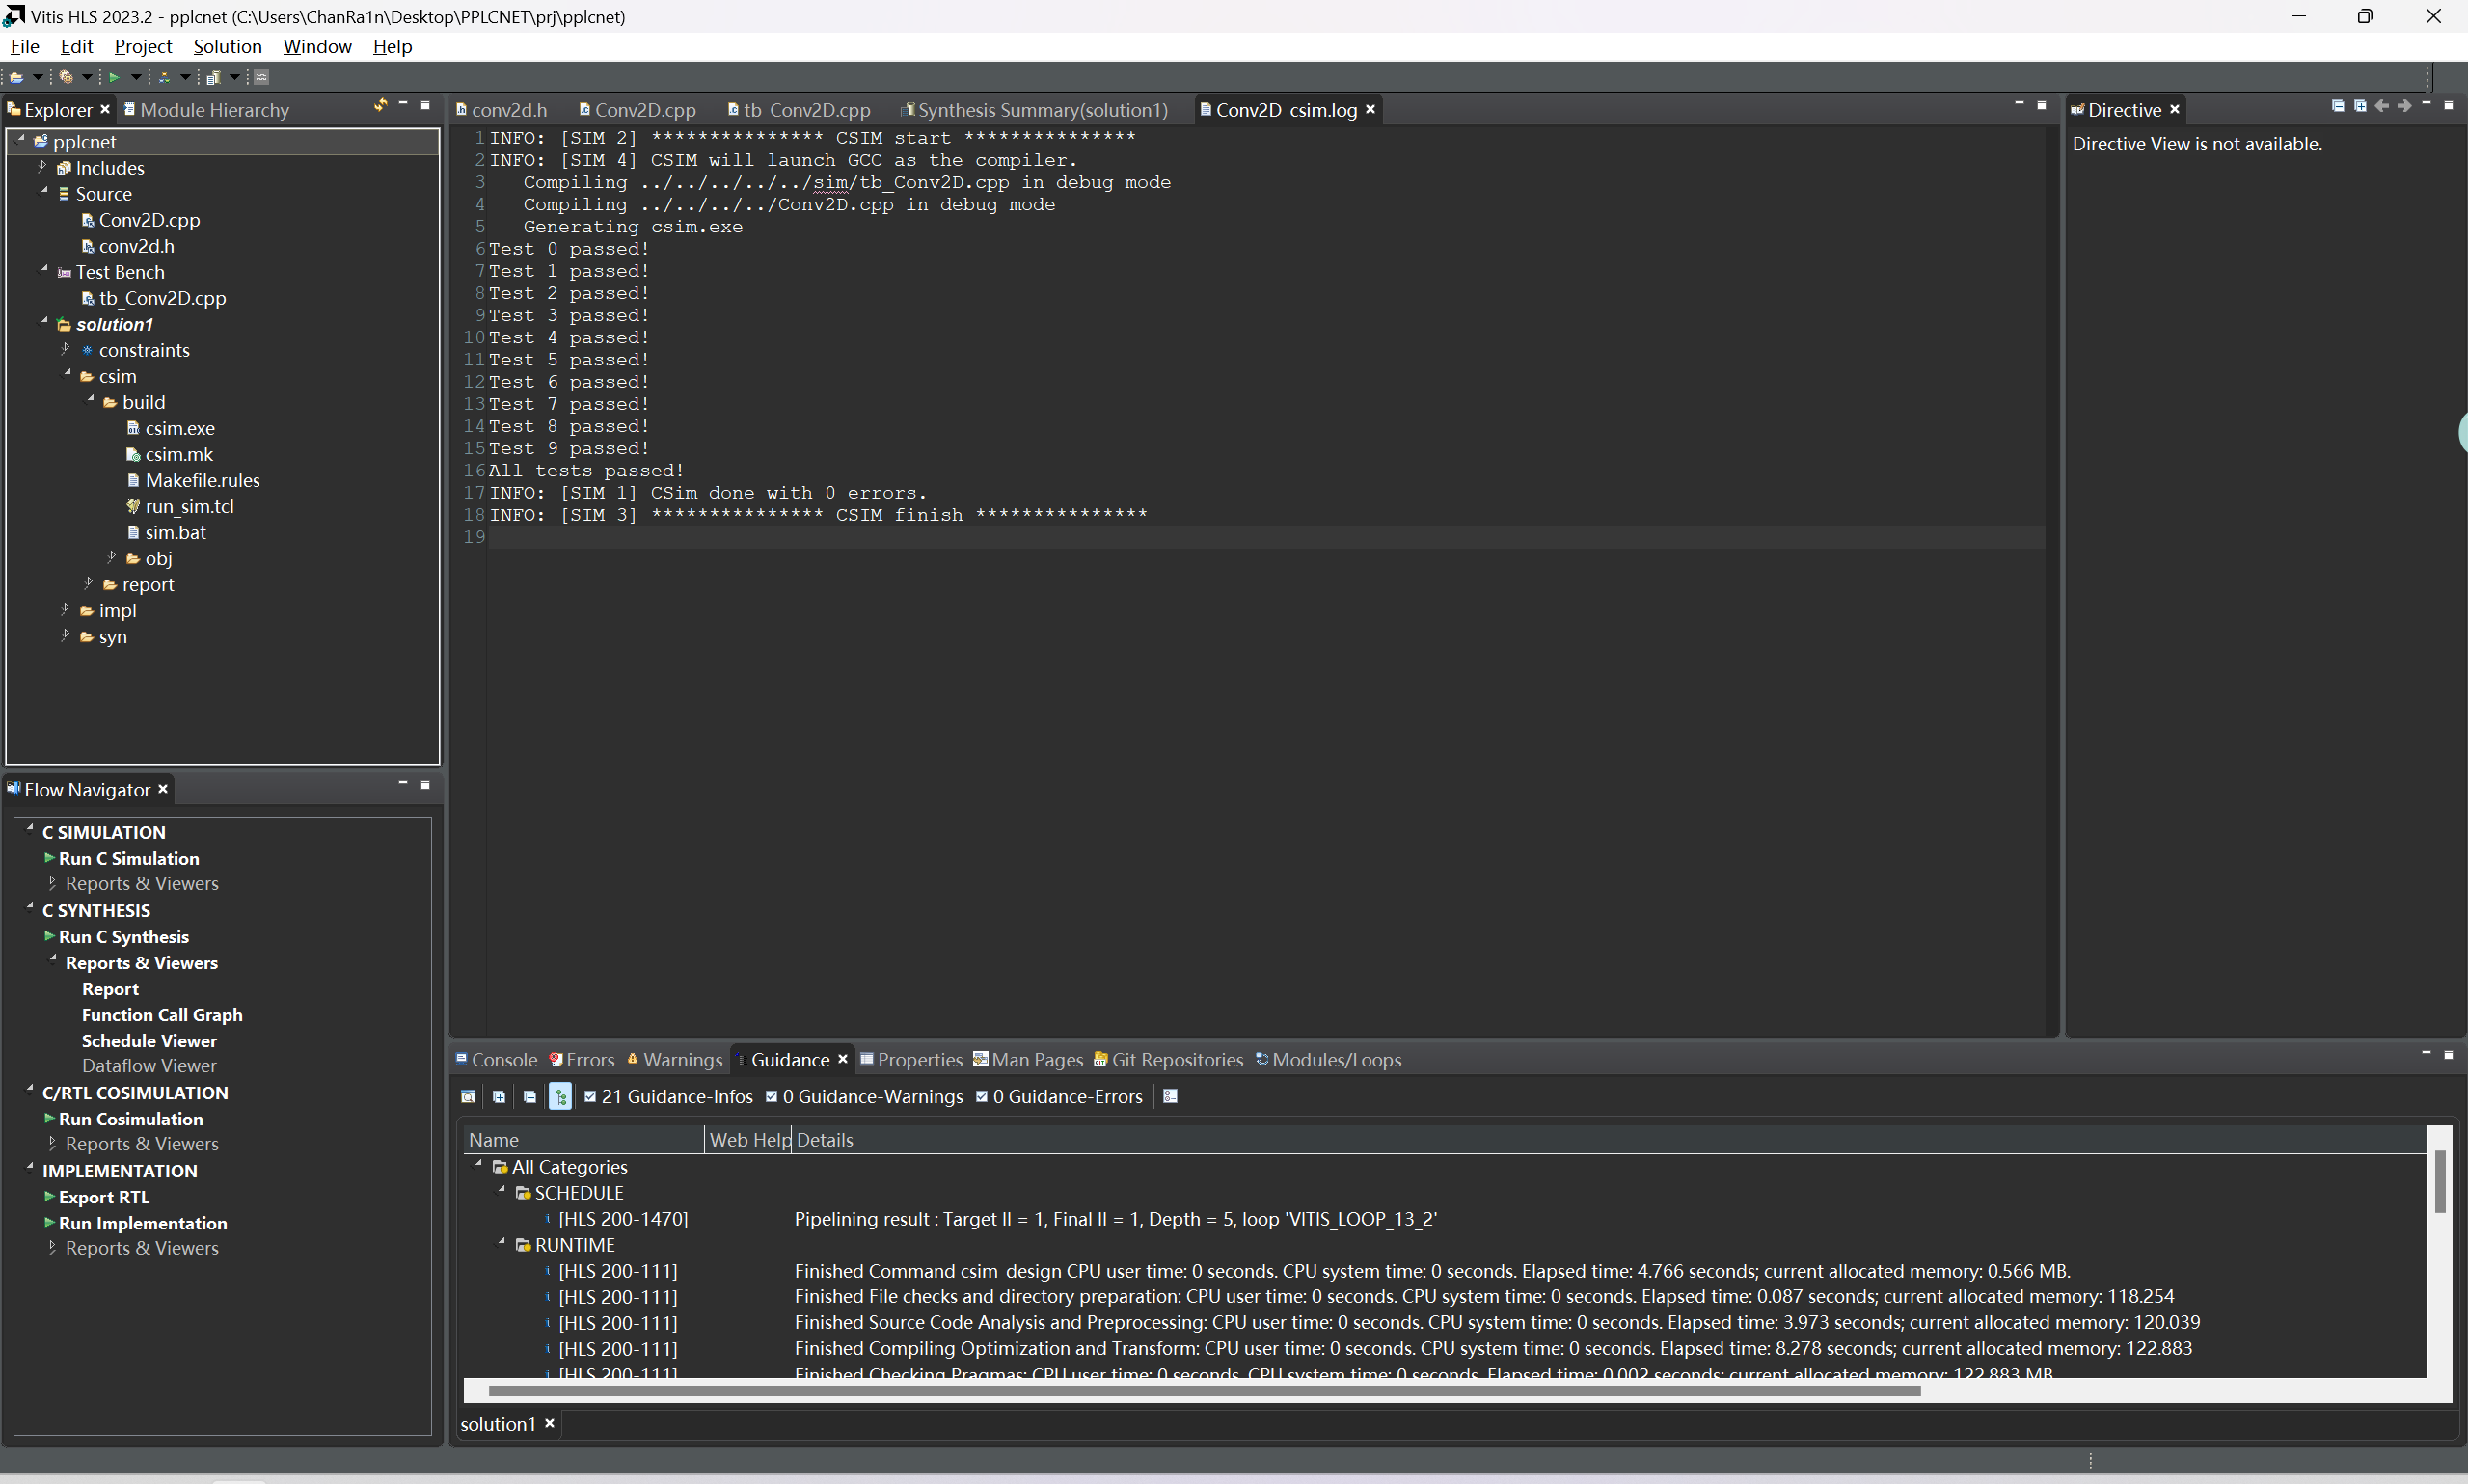Collapse the C SYNTHESIS section in Flow Navigator
The height and width of the screenshot is (1484, 2468).
pos(29,910)
